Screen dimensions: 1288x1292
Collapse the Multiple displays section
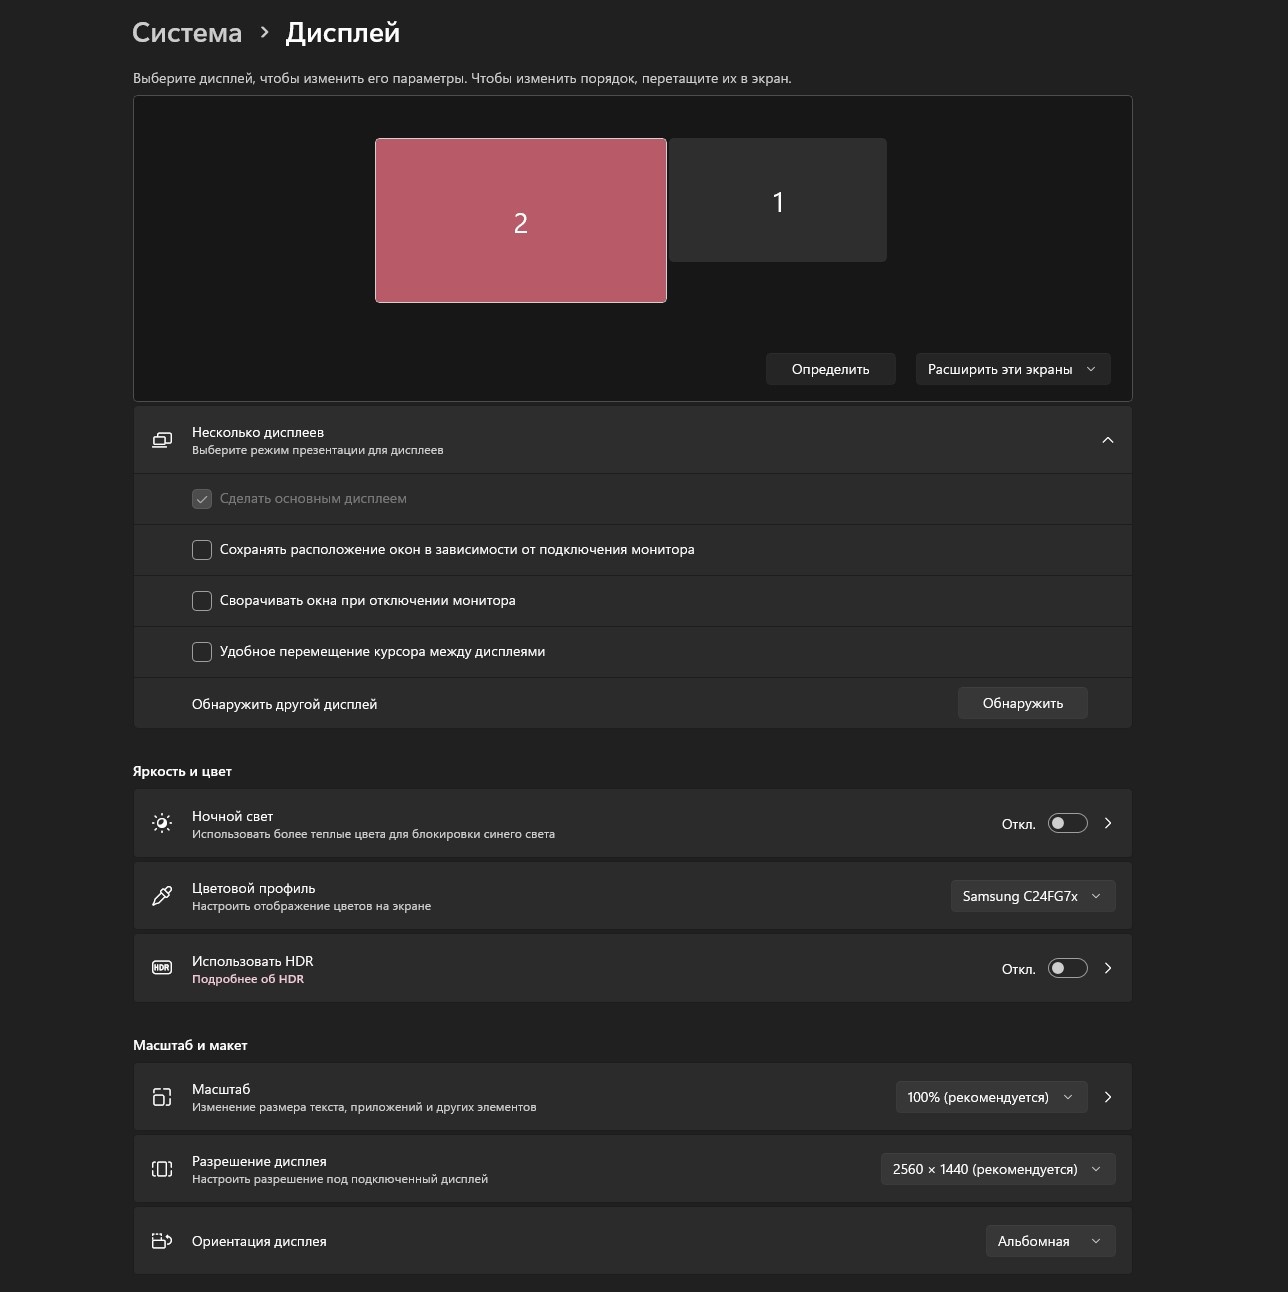pyautogui.click(x=1108, y=440)
